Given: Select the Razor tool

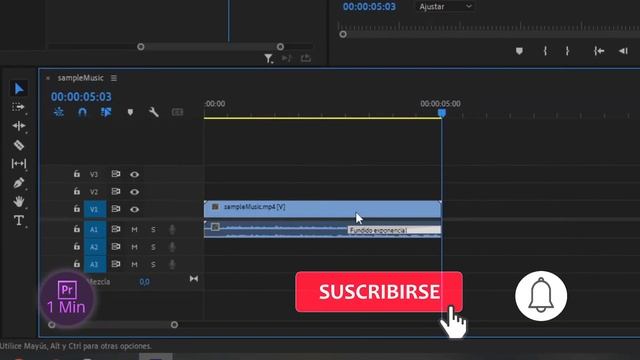Looking at the screenshot, I should [19, 145].
